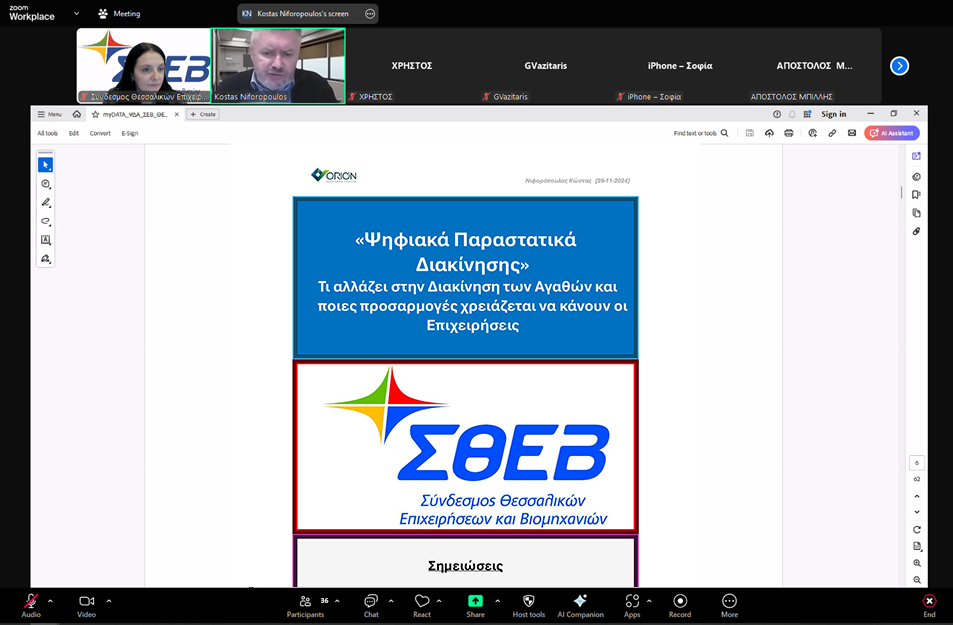The width and height of the screenshot is (953, 625).
Task: Start recording with the Record button
Action: 680,603
